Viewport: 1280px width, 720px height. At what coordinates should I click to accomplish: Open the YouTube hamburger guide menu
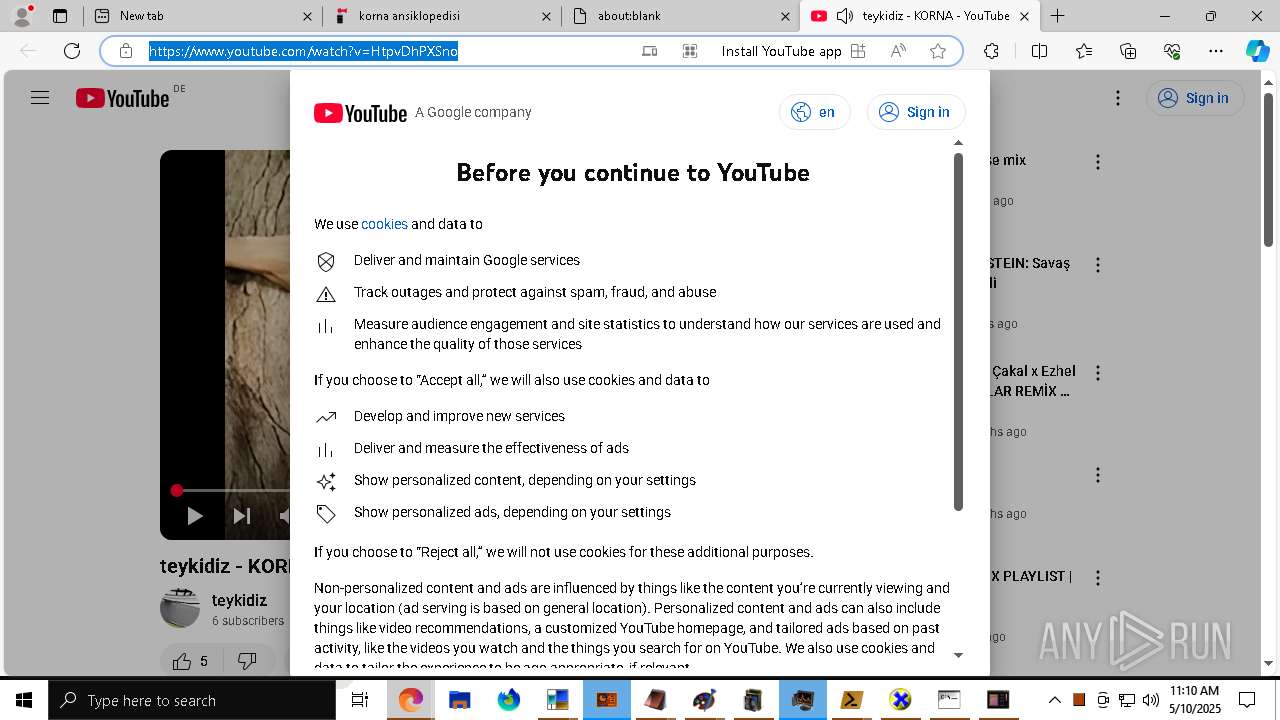coord(40,98)
